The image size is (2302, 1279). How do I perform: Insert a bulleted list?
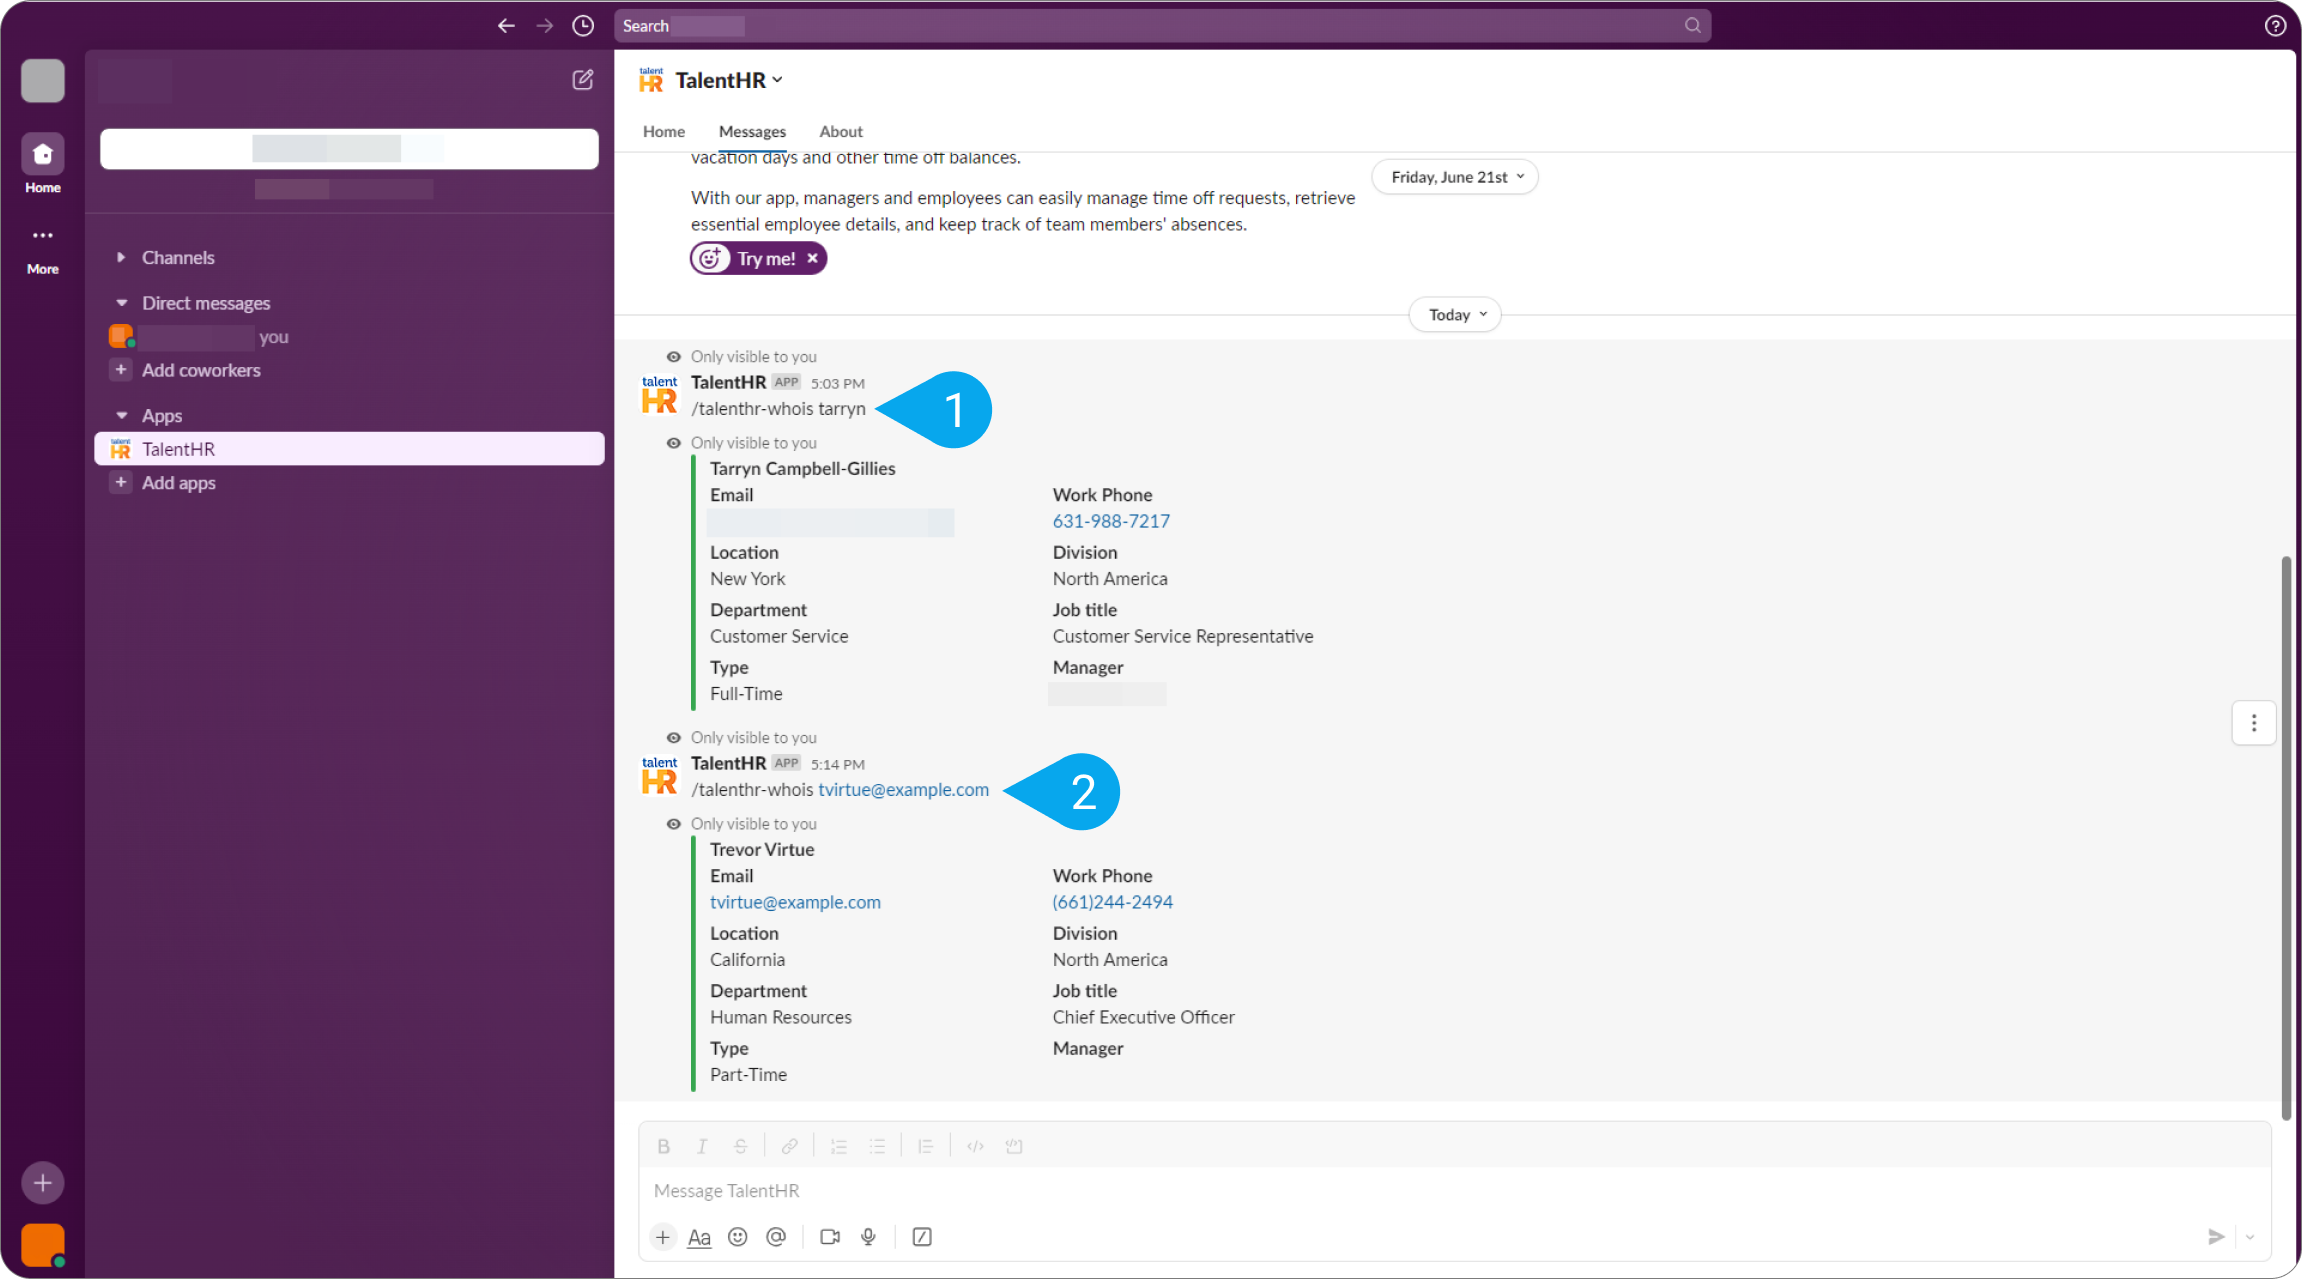pyautogui.click(x=877, y=1147)
